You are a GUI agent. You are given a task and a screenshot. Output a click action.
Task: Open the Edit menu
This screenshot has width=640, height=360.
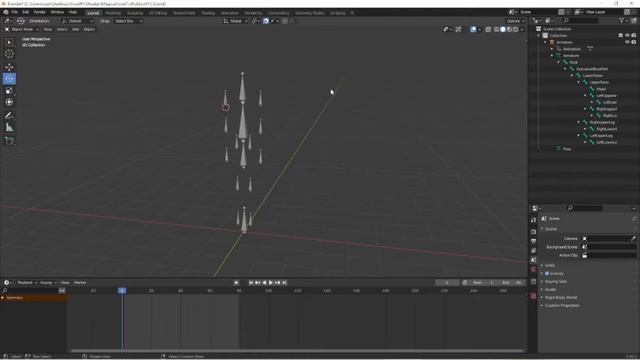[x=26, y=12]
